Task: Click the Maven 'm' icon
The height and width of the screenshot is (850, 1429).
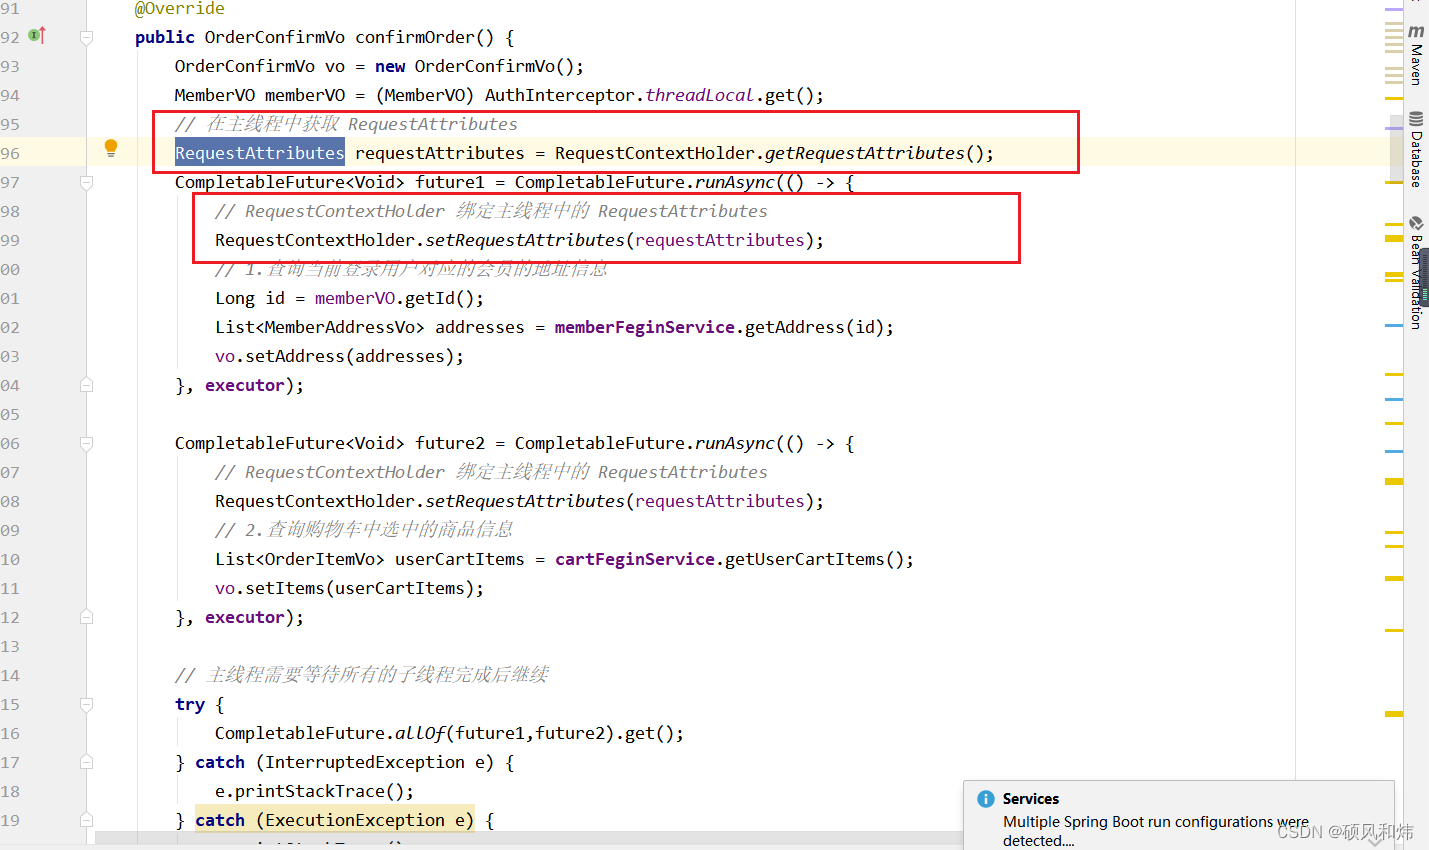Action: pos(1416,32)
